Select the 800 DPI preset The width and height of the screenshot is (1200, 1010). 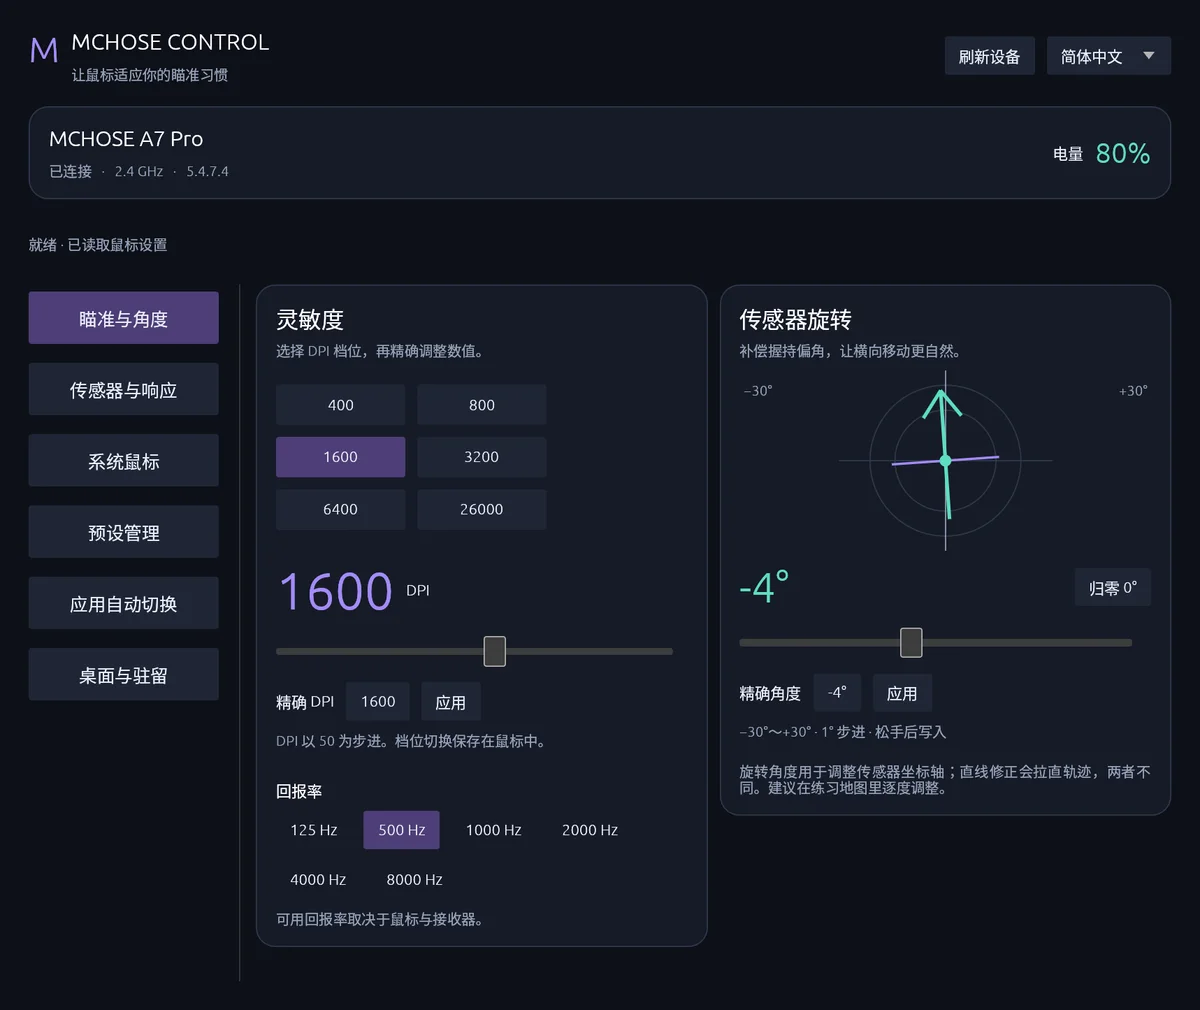481,405
